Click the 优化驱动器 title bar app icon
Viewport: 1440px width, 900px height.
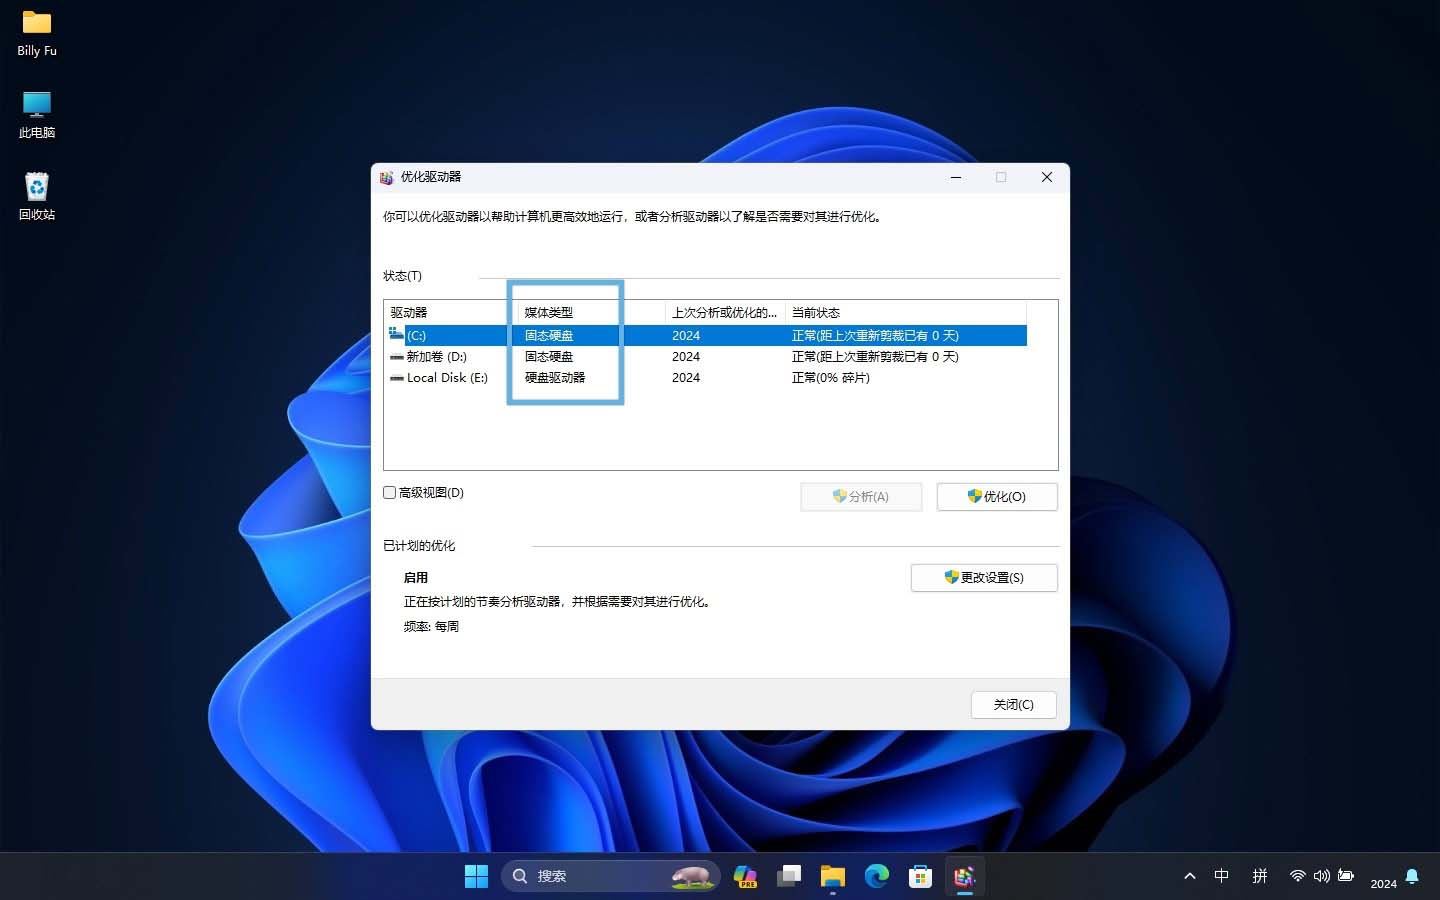point(387,177)
